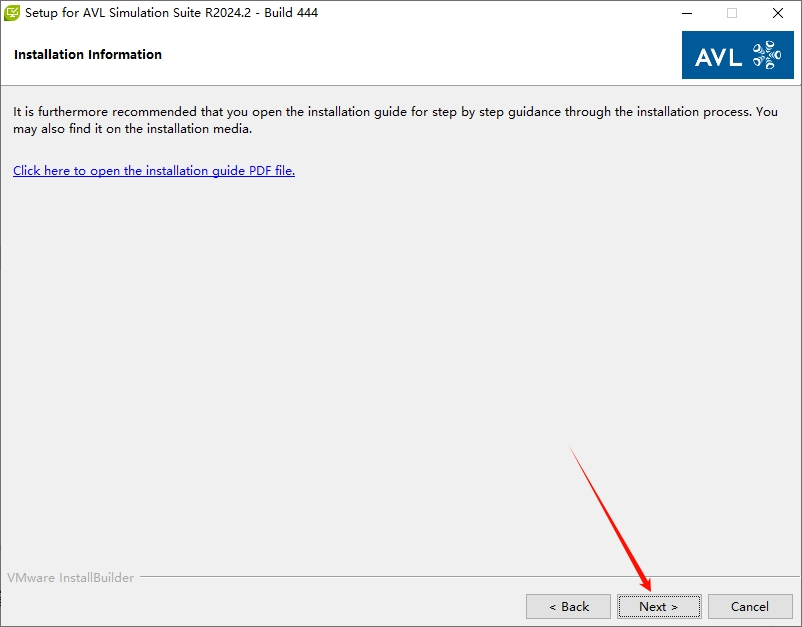Click the installer icon in the title bar
The width and height of the screenshot is (802, 627).
12,14
